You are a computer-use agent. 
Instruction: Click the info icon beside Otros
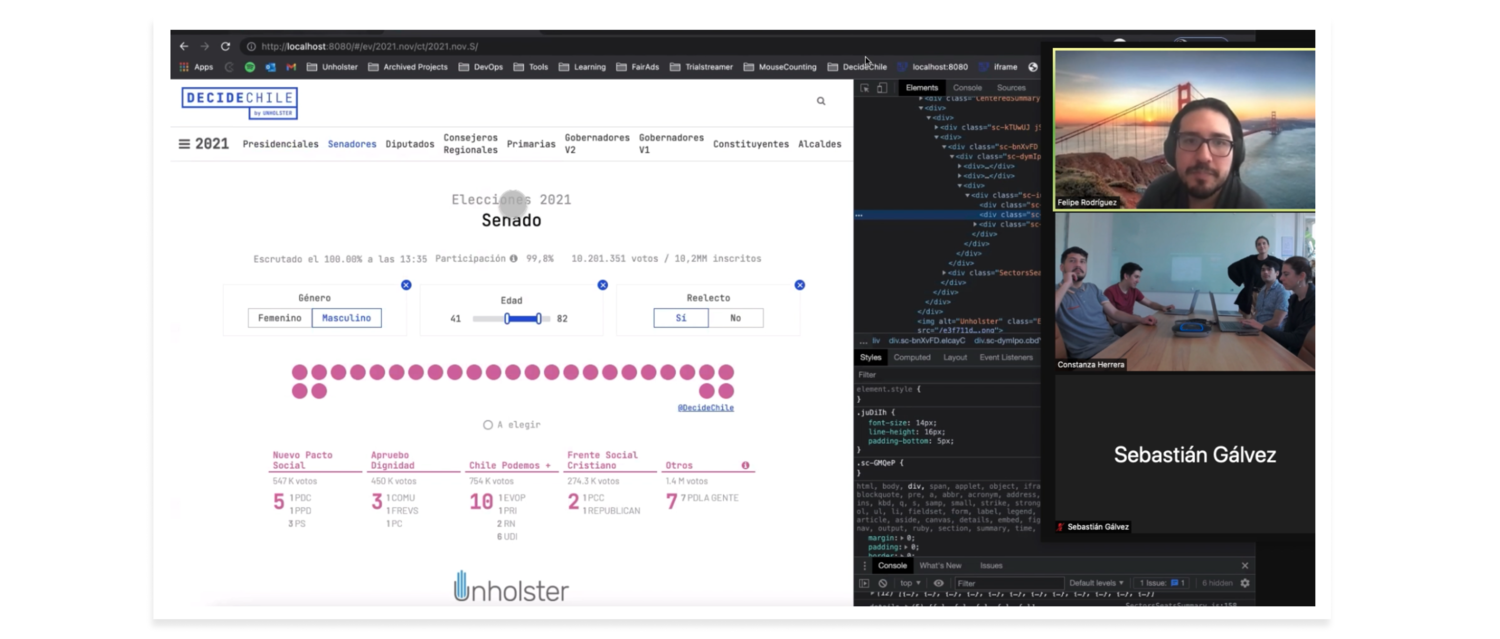(x=745, y=466)
